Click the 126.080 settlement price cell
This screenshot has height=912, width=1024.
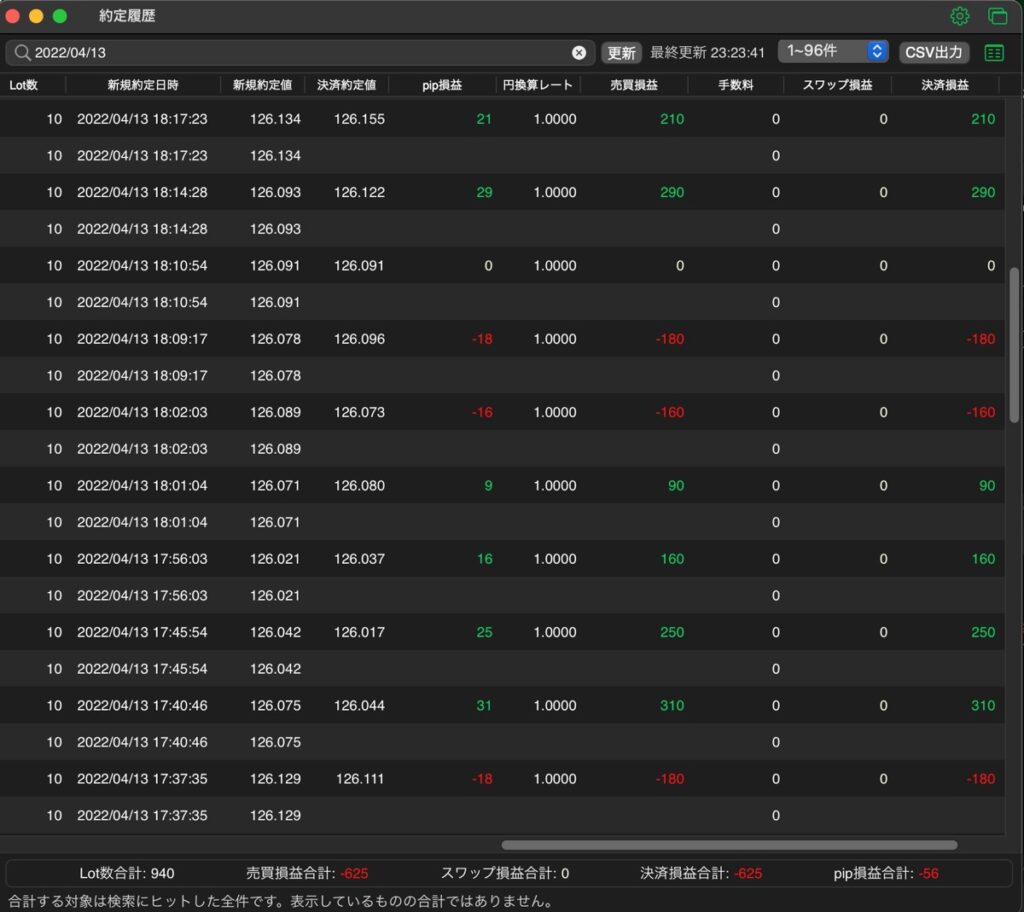(x=359, y=485)
